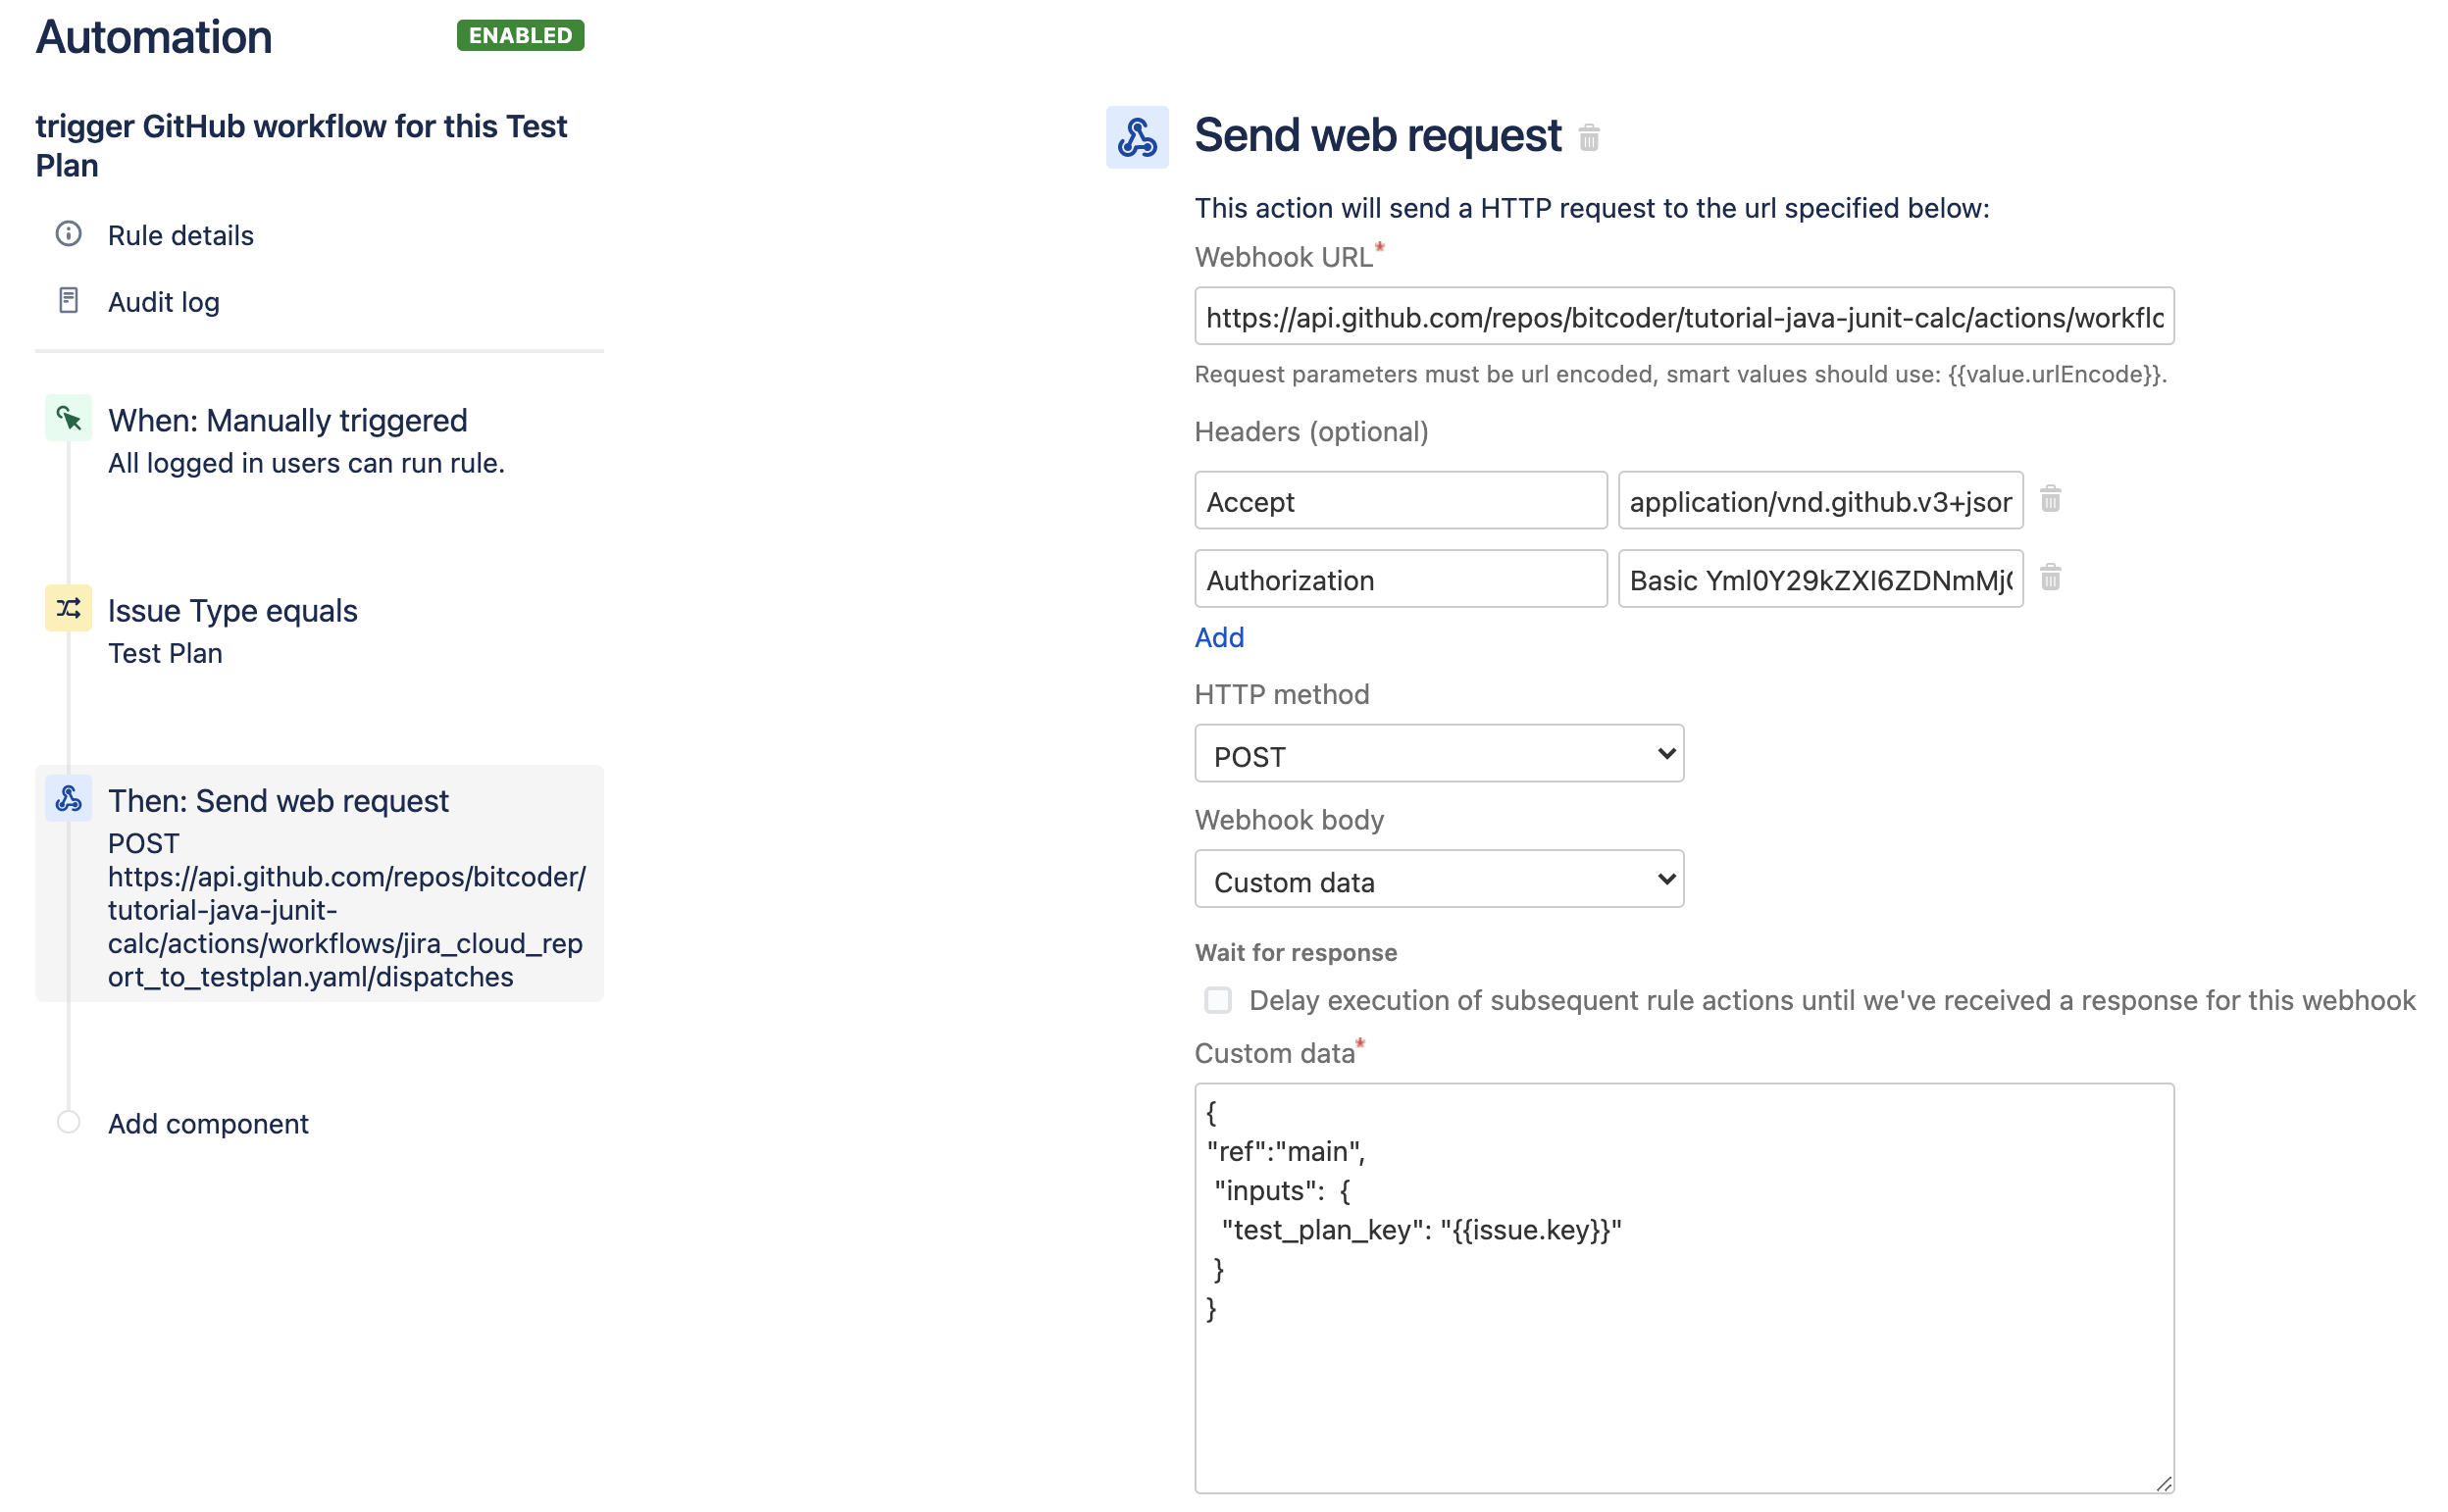The image size is (2448, 1512).
Task: Click the Custom data textarea resize handle
Action: pos(2163,1482)
